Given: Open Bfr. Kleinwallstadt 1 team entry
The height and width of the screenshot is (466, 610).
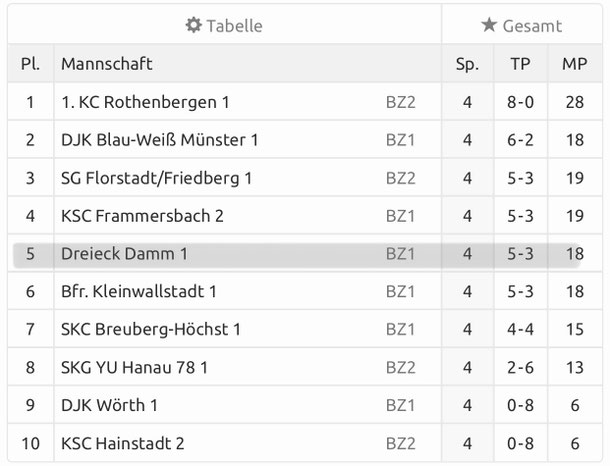Looking at the screenshot, I should point(139,292).
